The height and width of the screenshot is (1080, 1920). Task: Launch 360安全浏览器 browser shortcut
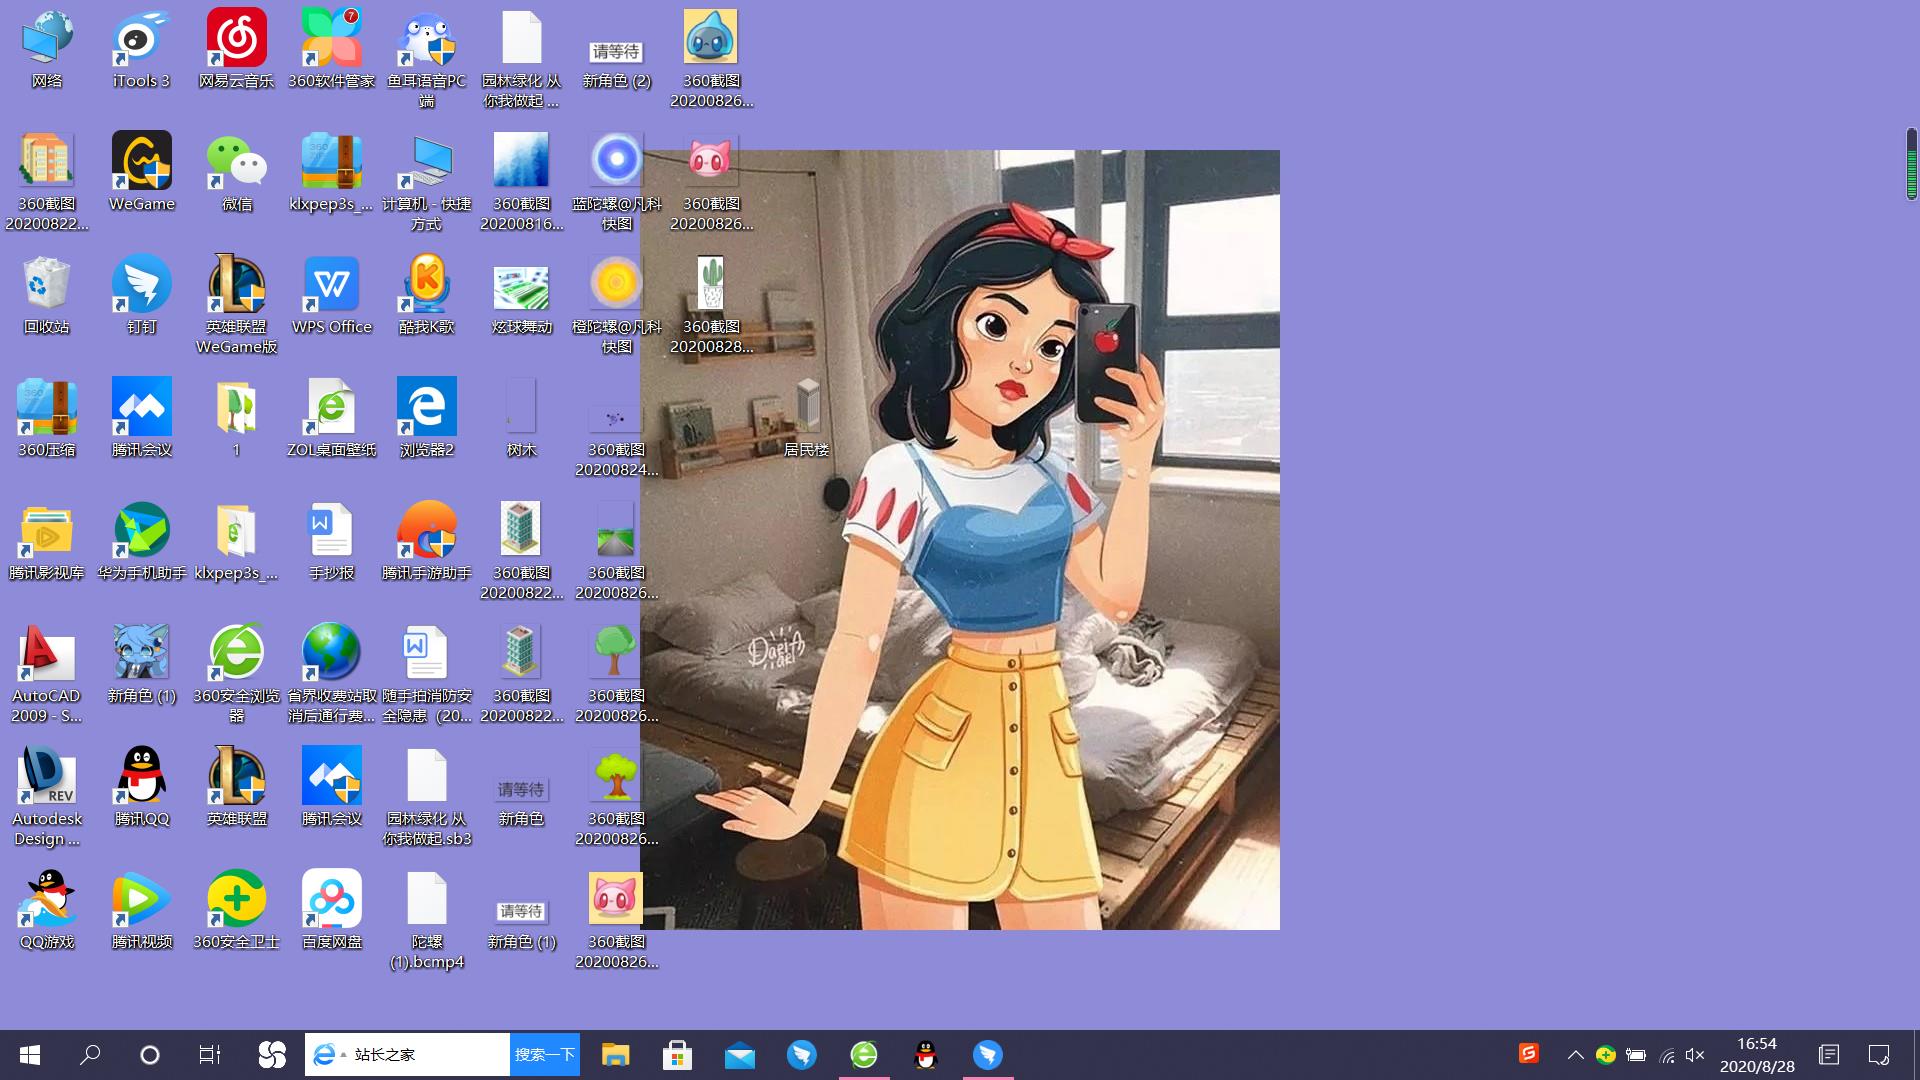coord(237,675)
